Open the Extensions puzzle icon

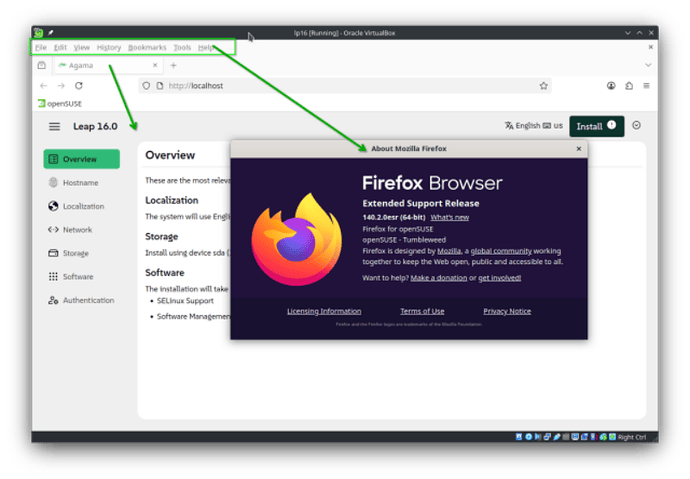tap(629, 86)
